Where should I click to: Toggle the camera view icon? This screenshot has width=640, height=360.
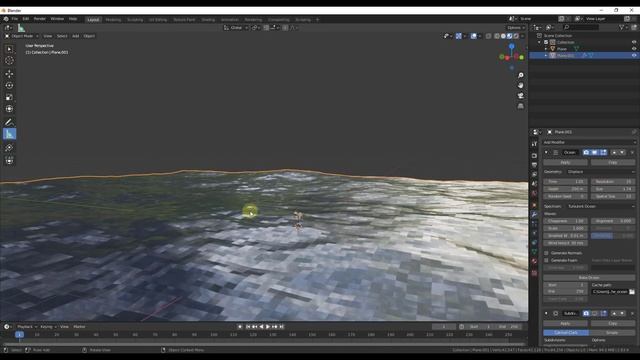[x=520, y=96]
